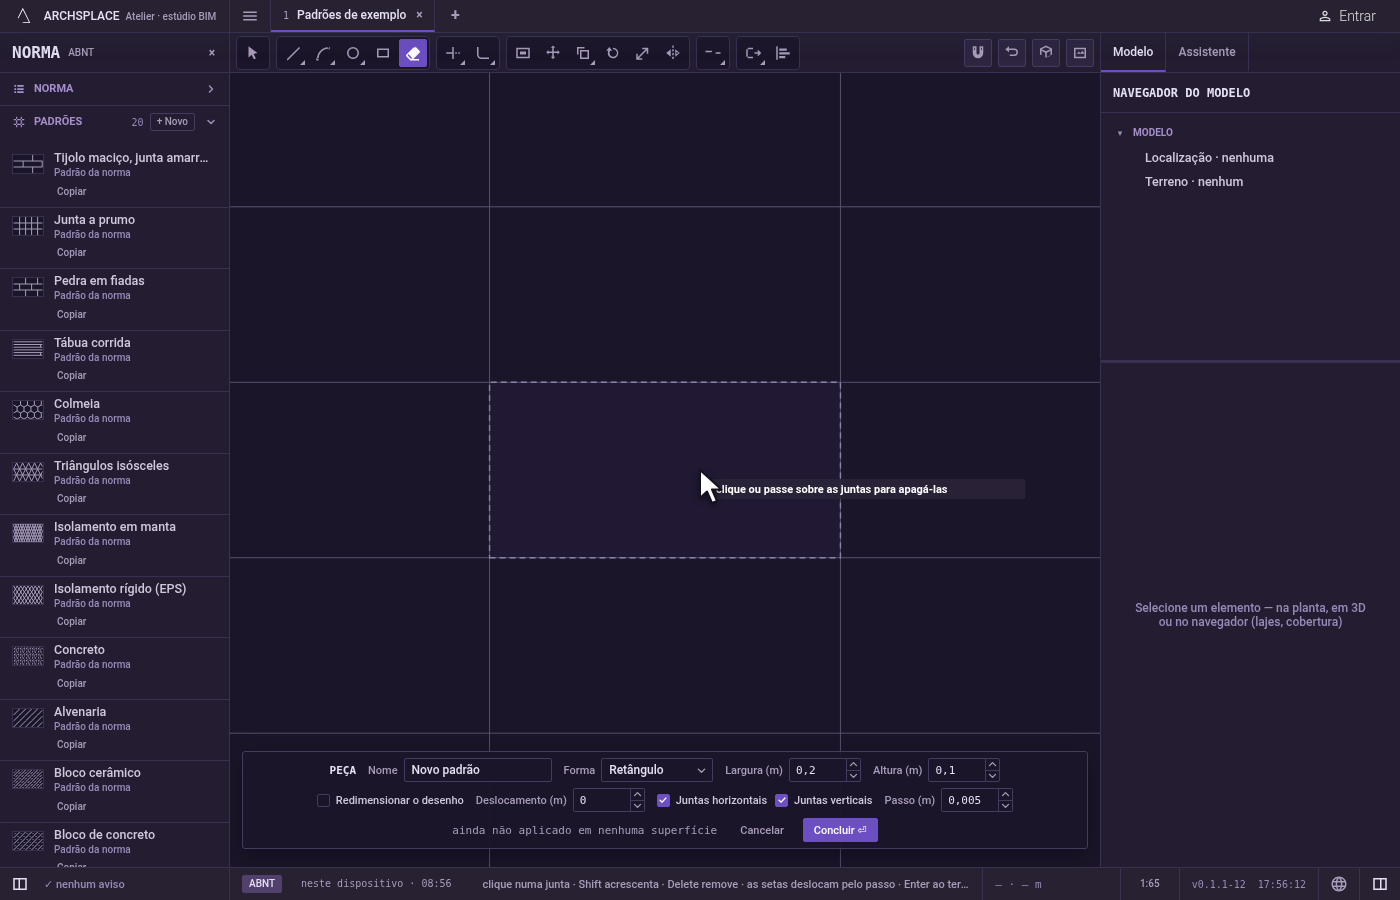
Task: Select the Move tool (four arrows)
Action: tap(553, 53)
